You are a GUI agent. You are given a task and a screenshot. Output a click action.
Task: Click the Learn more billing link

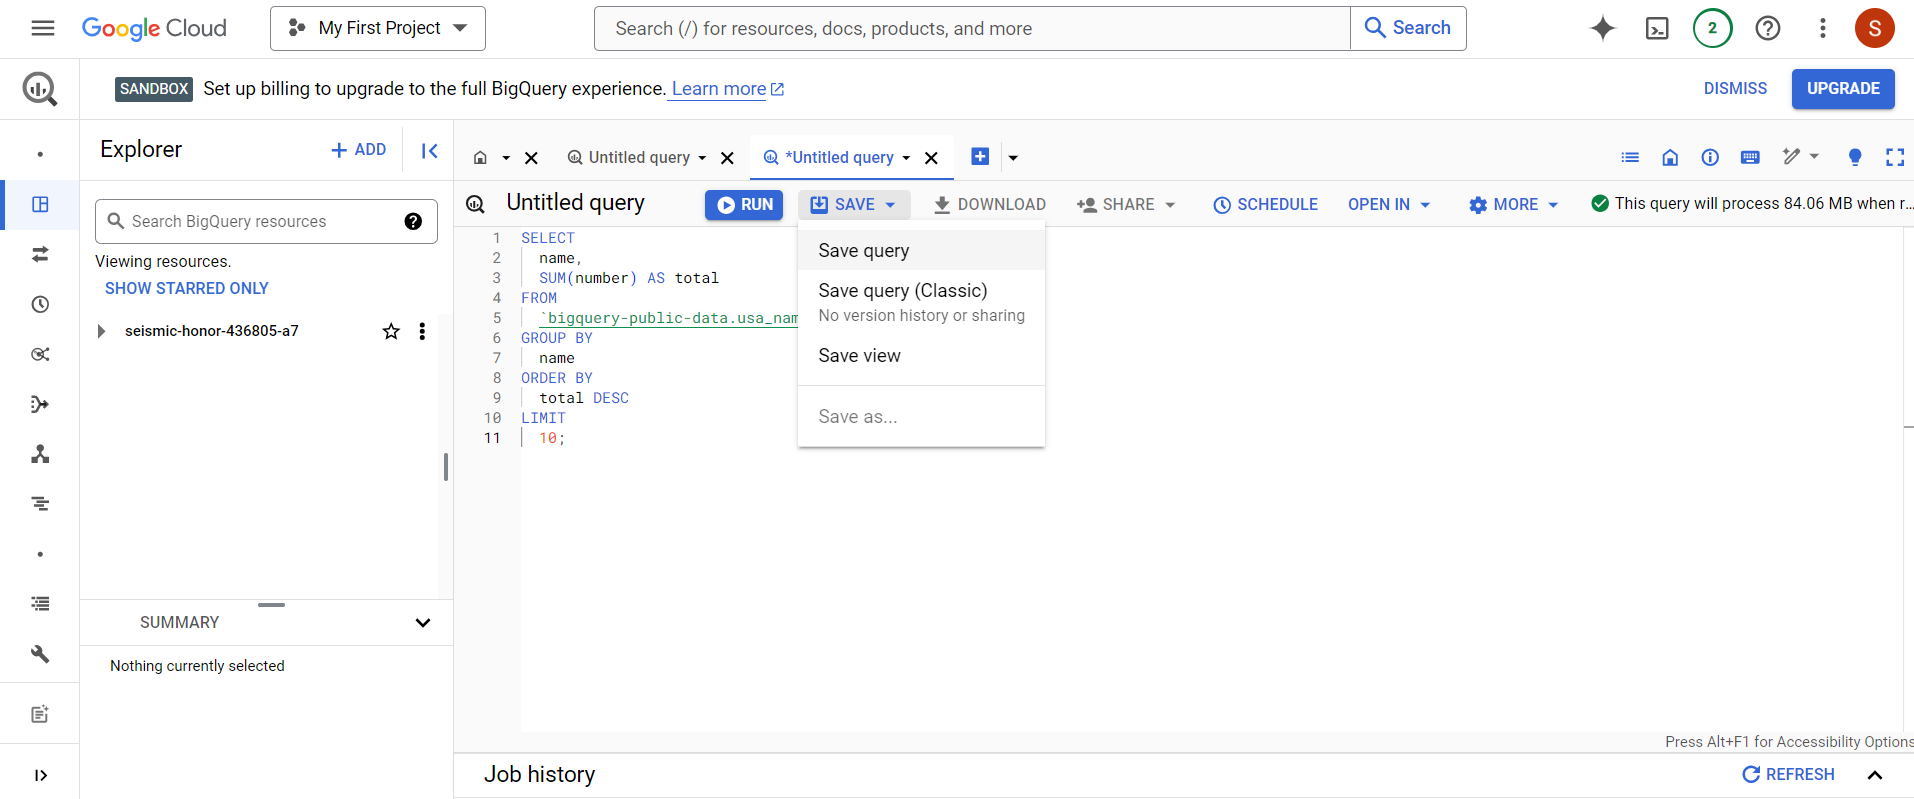click(x=727, y=89)
